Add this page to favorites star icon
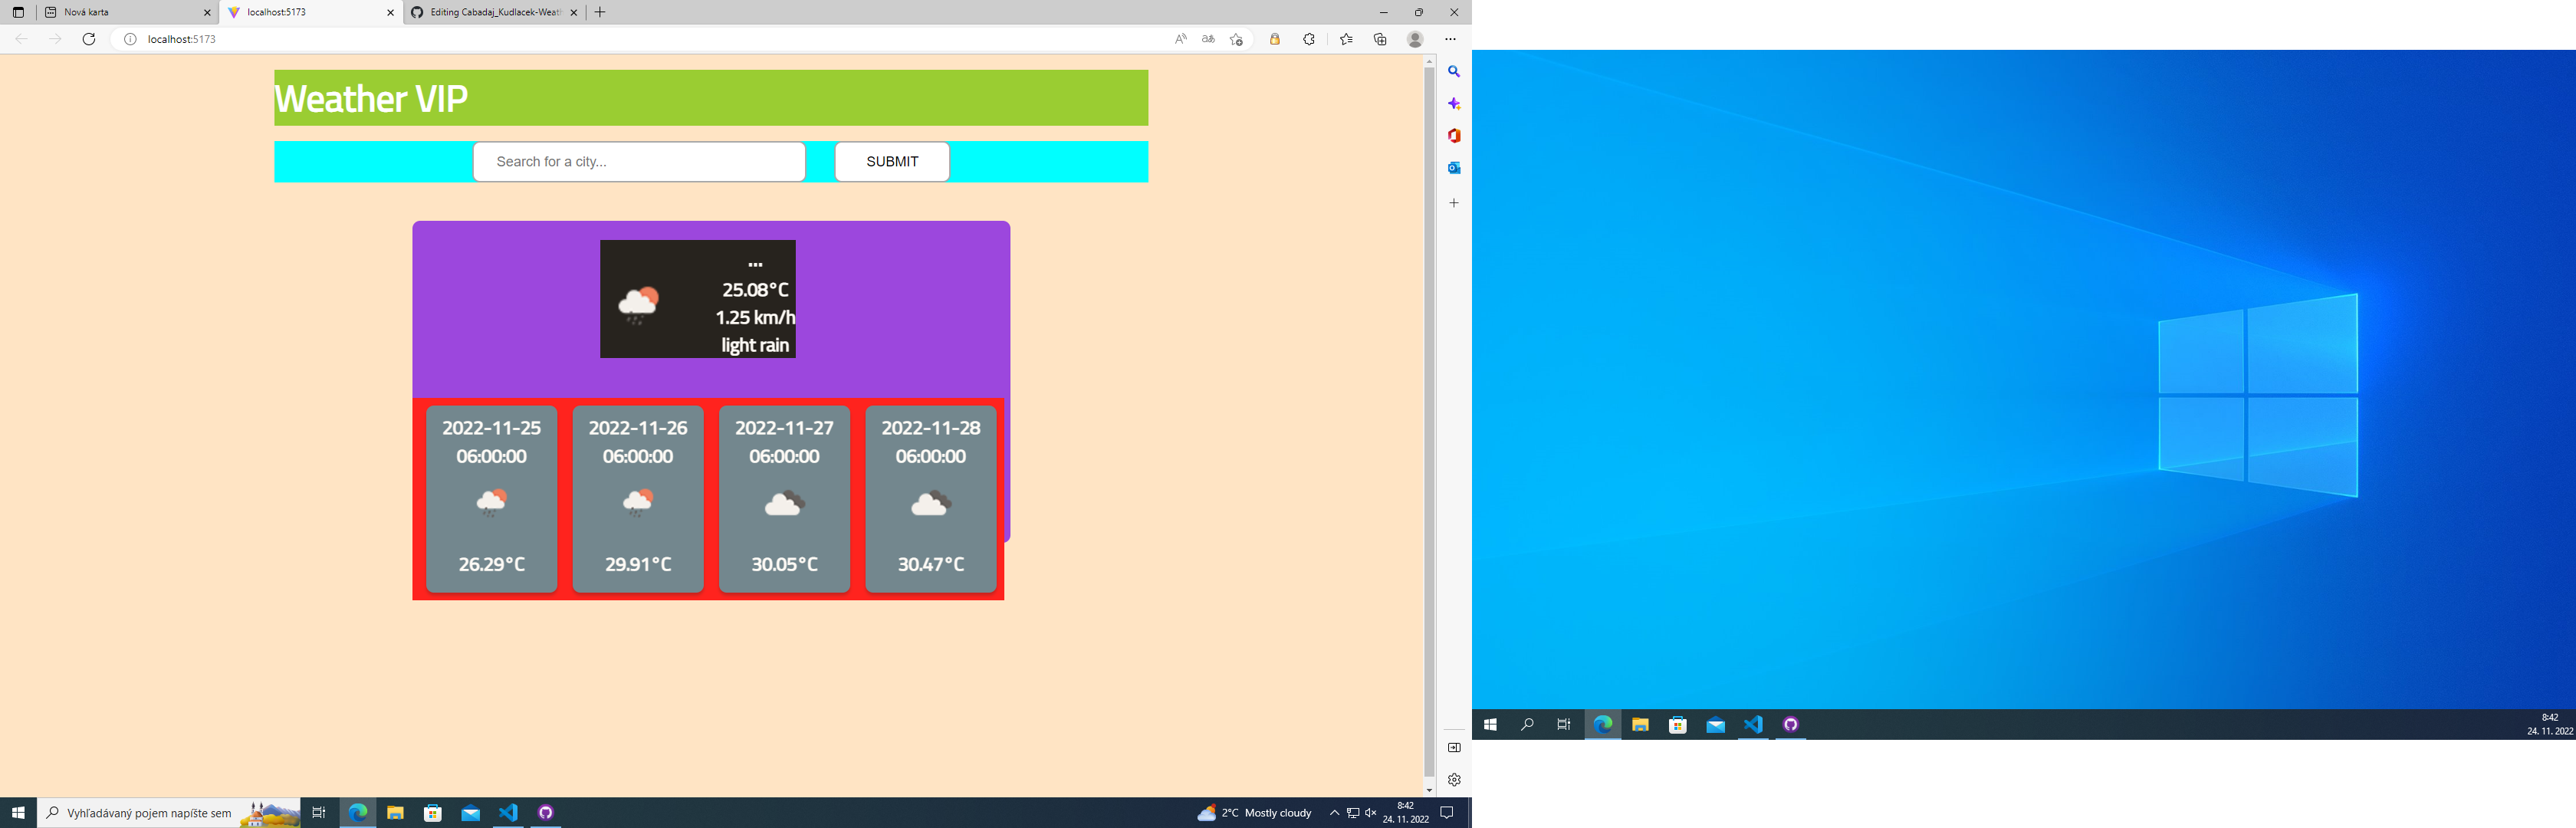Screen dimensions: 2576x828 tap(1236, 39)
